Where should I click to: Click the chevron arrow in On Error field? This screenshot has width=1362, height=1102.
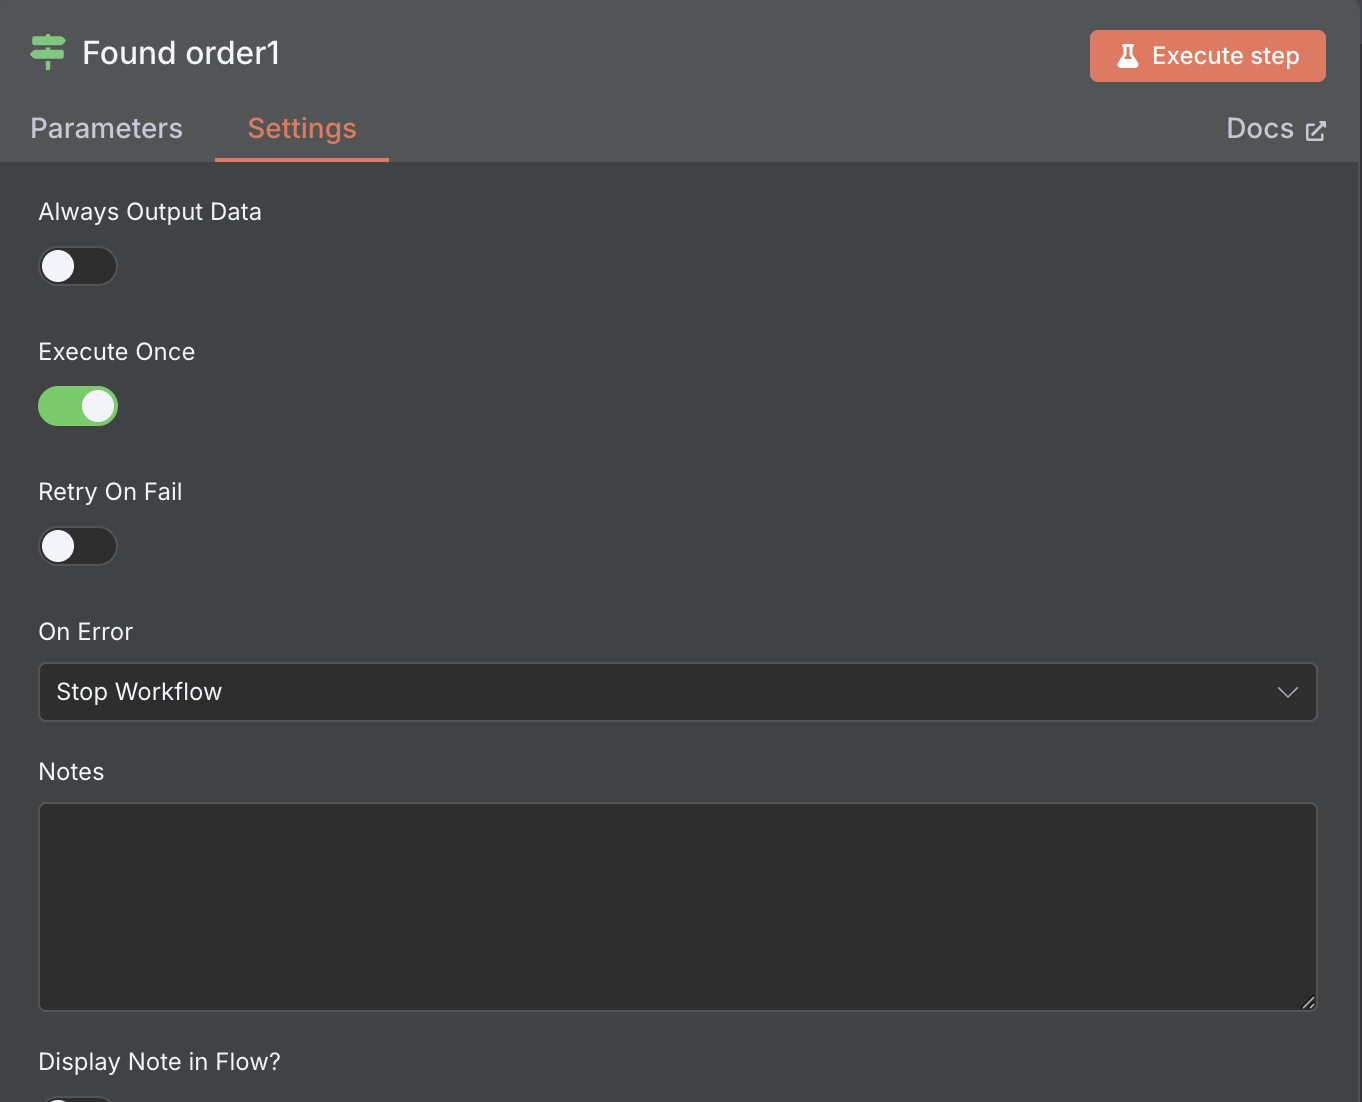coord(1287,692)
